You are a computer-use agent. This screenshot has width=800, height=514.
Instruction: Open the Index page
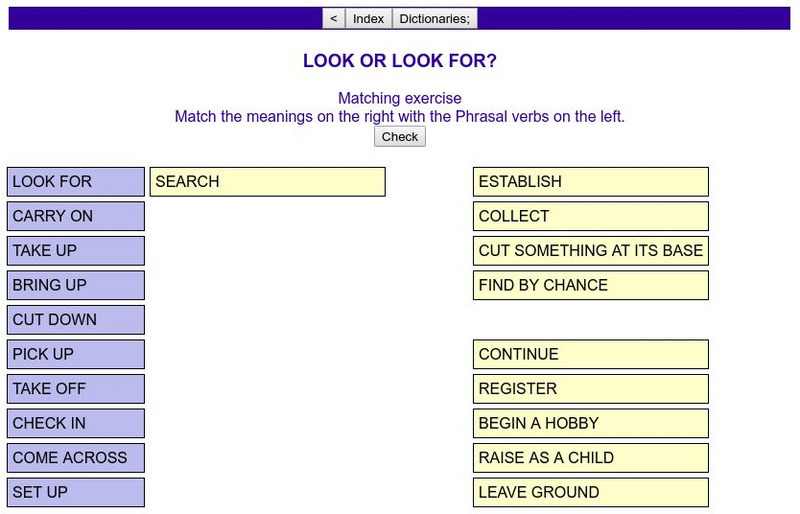(368, 19)
